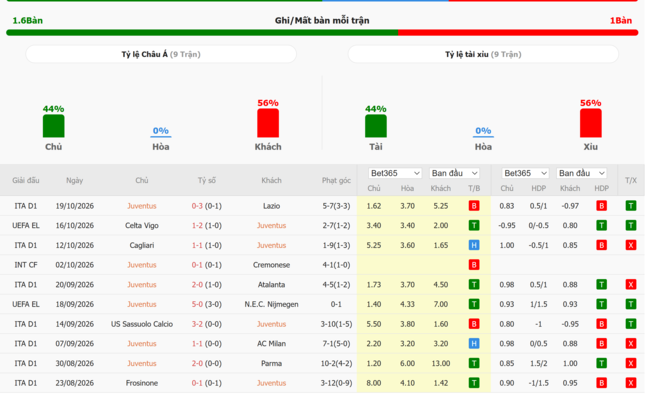Open Cagliari team link
The width and height of the screenshot is (650, 395).
142,245
